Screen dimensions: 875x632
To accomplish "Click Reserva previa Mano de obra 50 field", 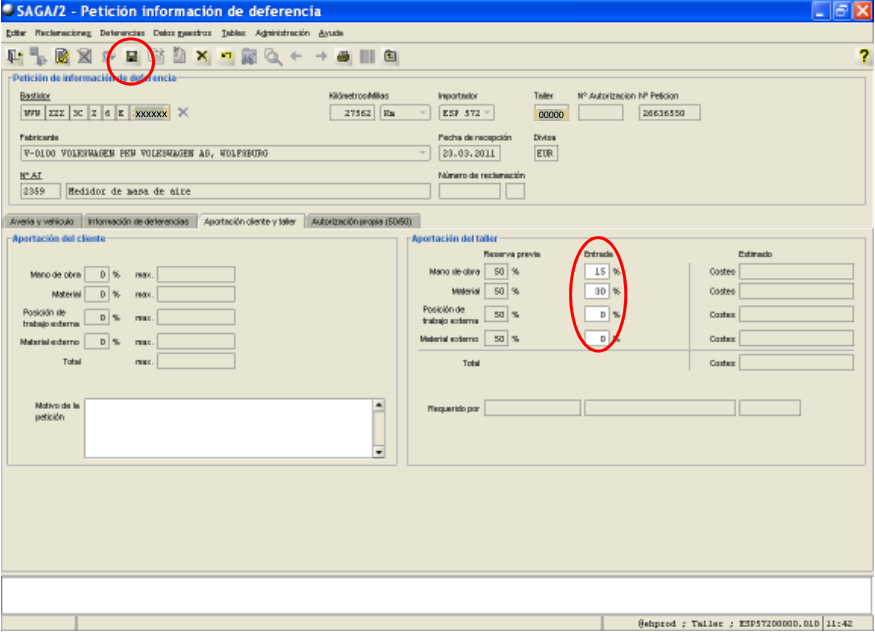I will [496, 271].
